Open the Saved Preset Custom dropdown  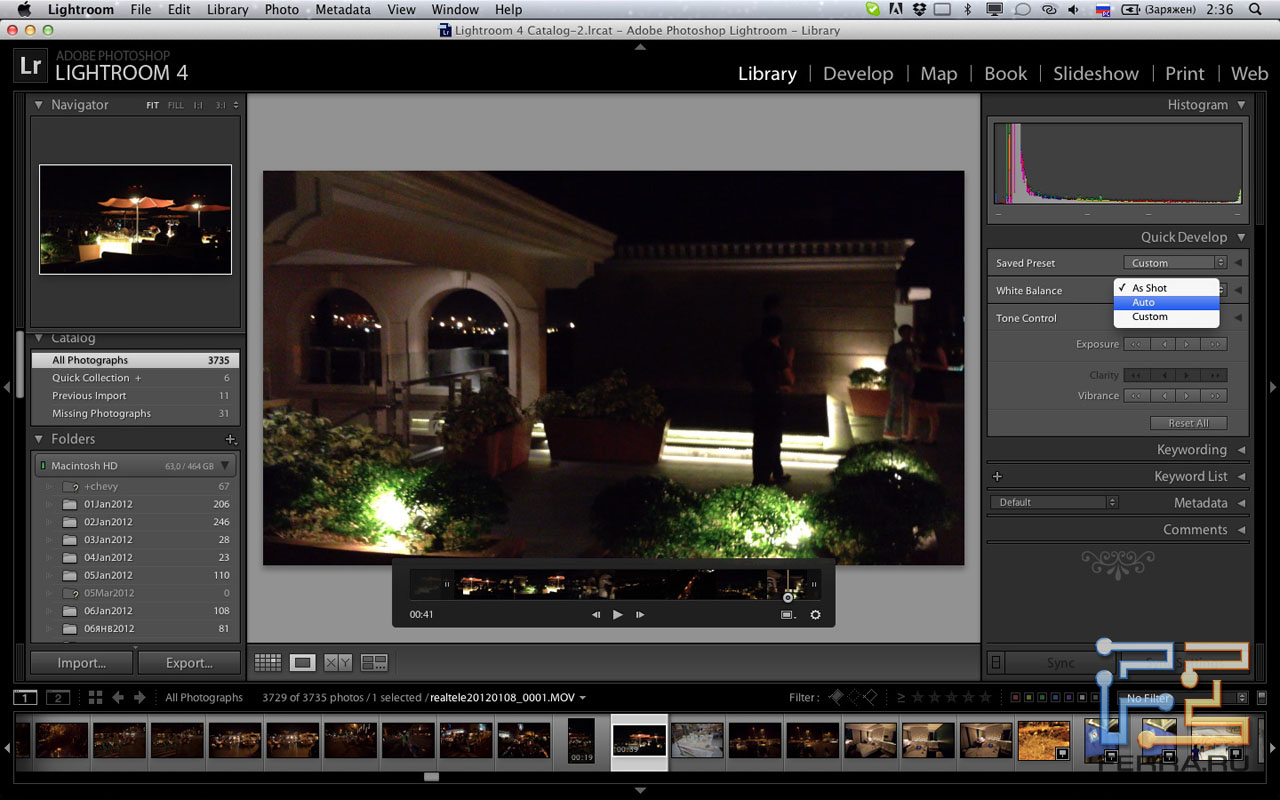pos(1176,262)
